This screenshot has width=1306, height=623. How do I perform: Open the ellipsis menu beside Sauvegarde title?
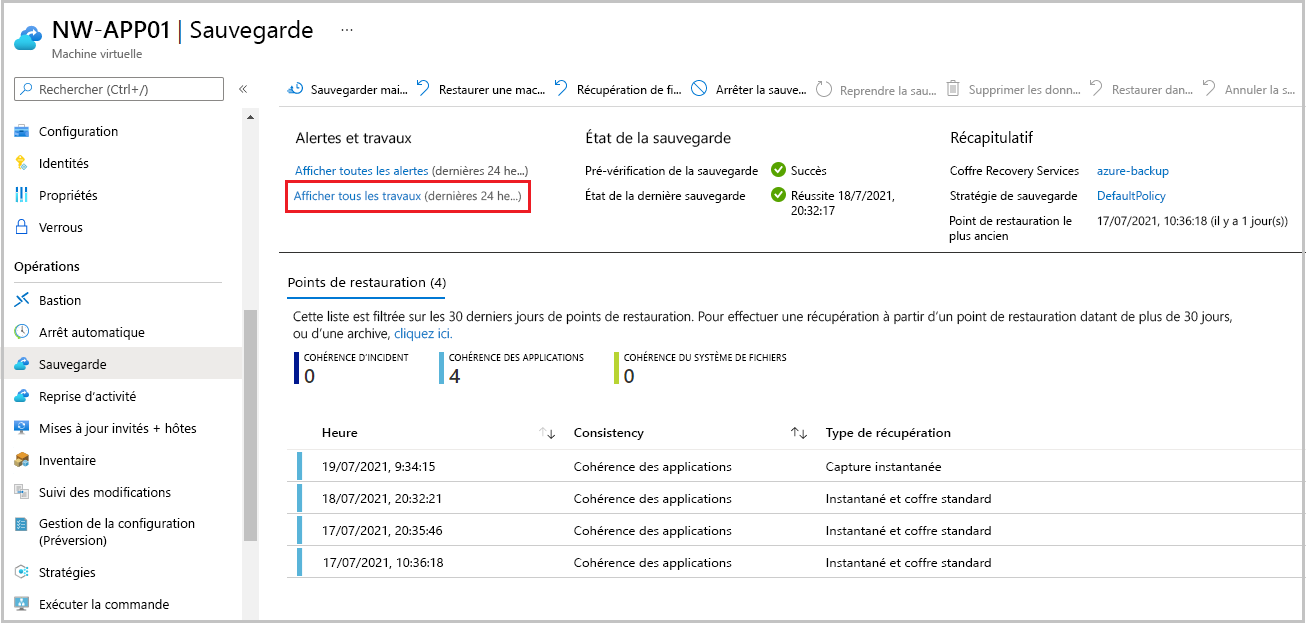pos(347,30)
